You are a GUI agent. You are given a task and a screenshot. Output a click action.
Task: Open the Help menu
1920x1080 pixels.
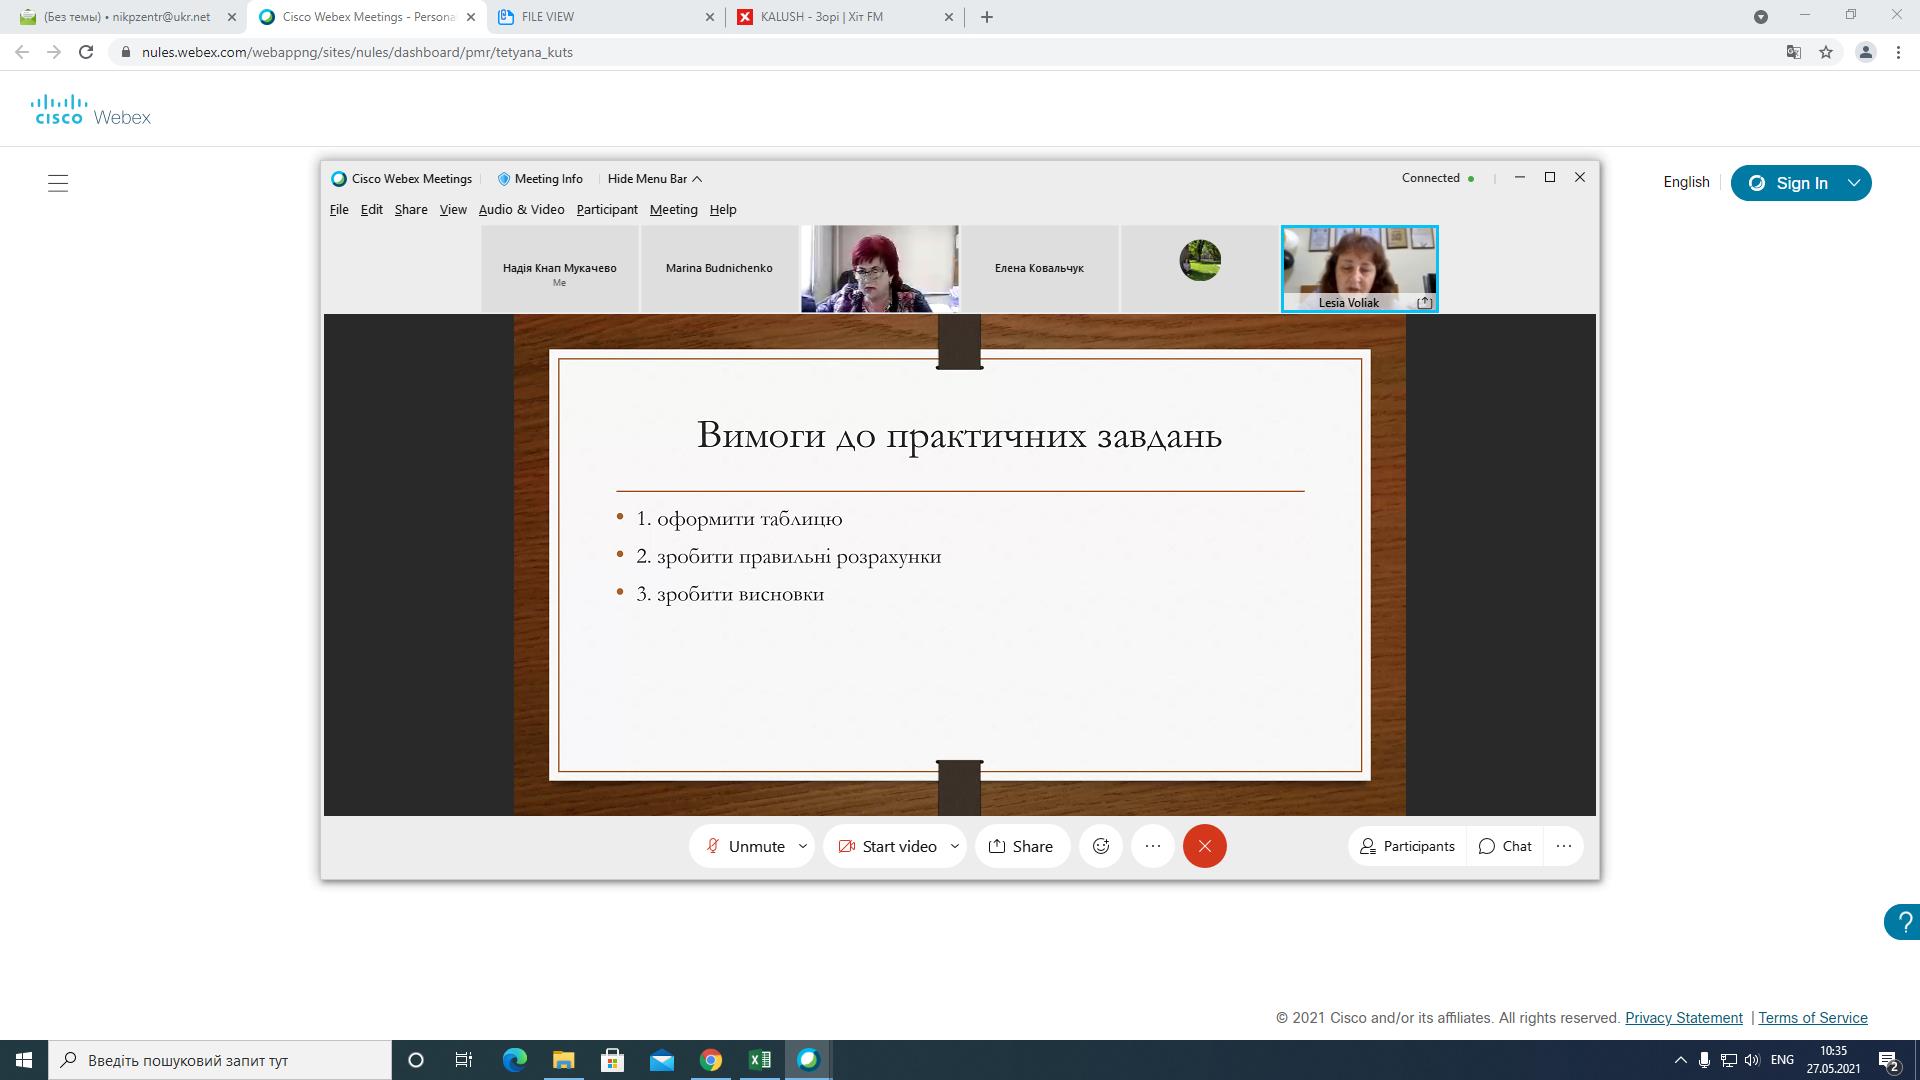[723, 209]
